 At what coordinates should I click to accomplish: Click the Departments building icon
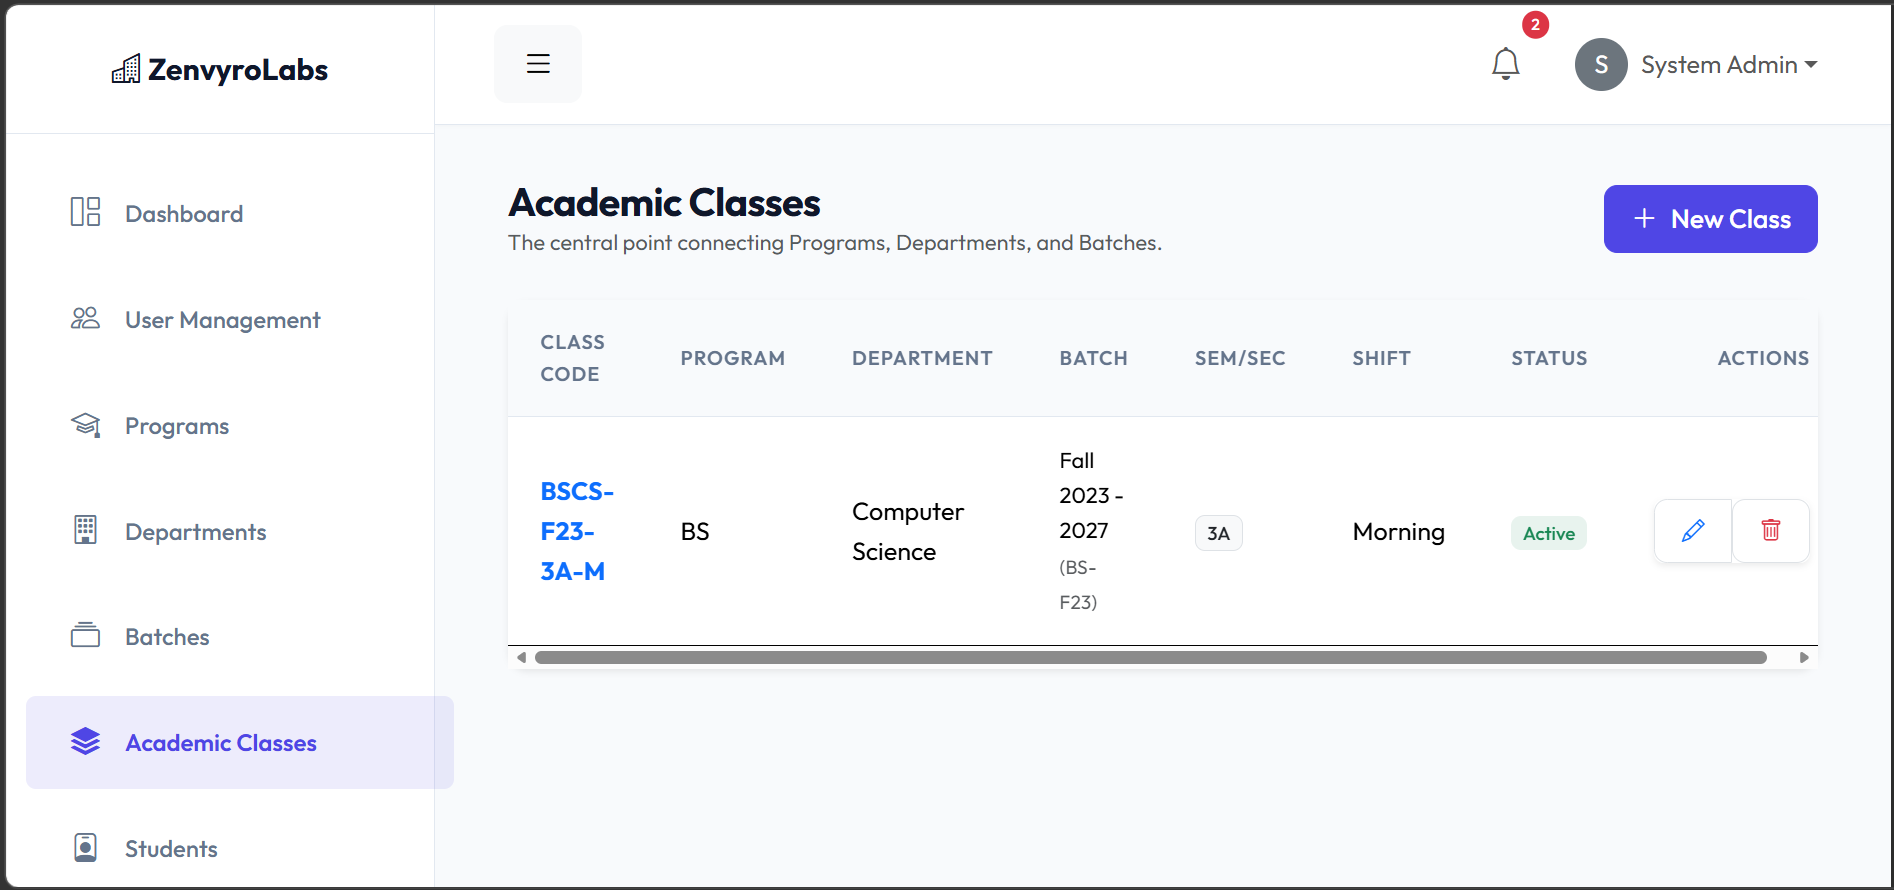coord(85,530)
